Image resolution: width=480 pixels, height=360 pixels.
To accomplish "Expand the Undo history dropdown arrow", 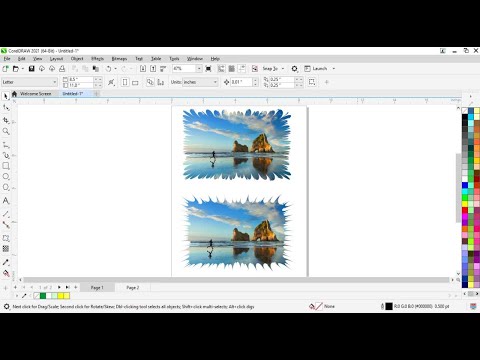I will (x=116, y=69).
